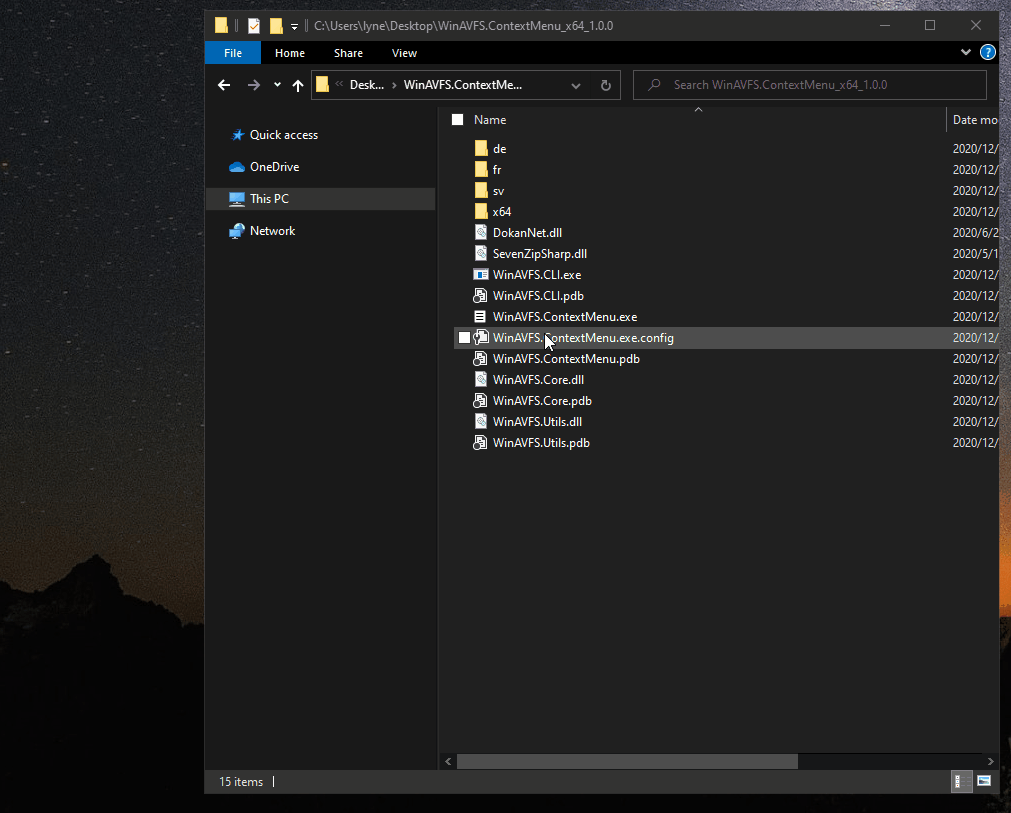This screenshot has height=813, width=1011.
Task: Switch to Details view layout button
Action: [961, 782]
